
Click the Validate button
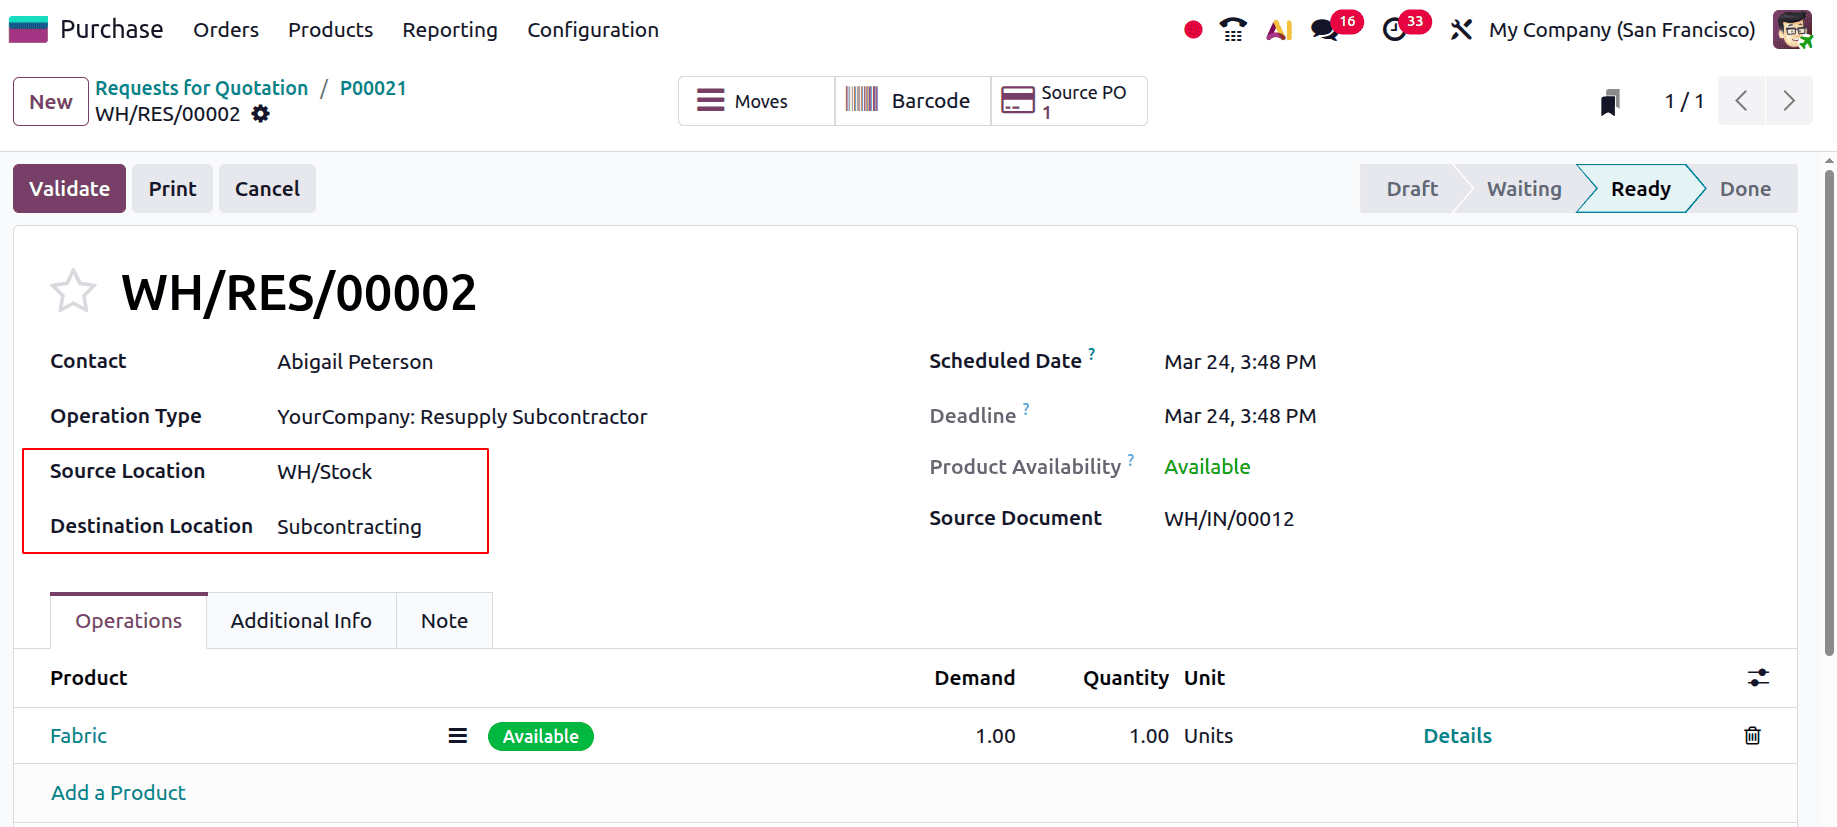pyautogui.click(x=69, y=189)
